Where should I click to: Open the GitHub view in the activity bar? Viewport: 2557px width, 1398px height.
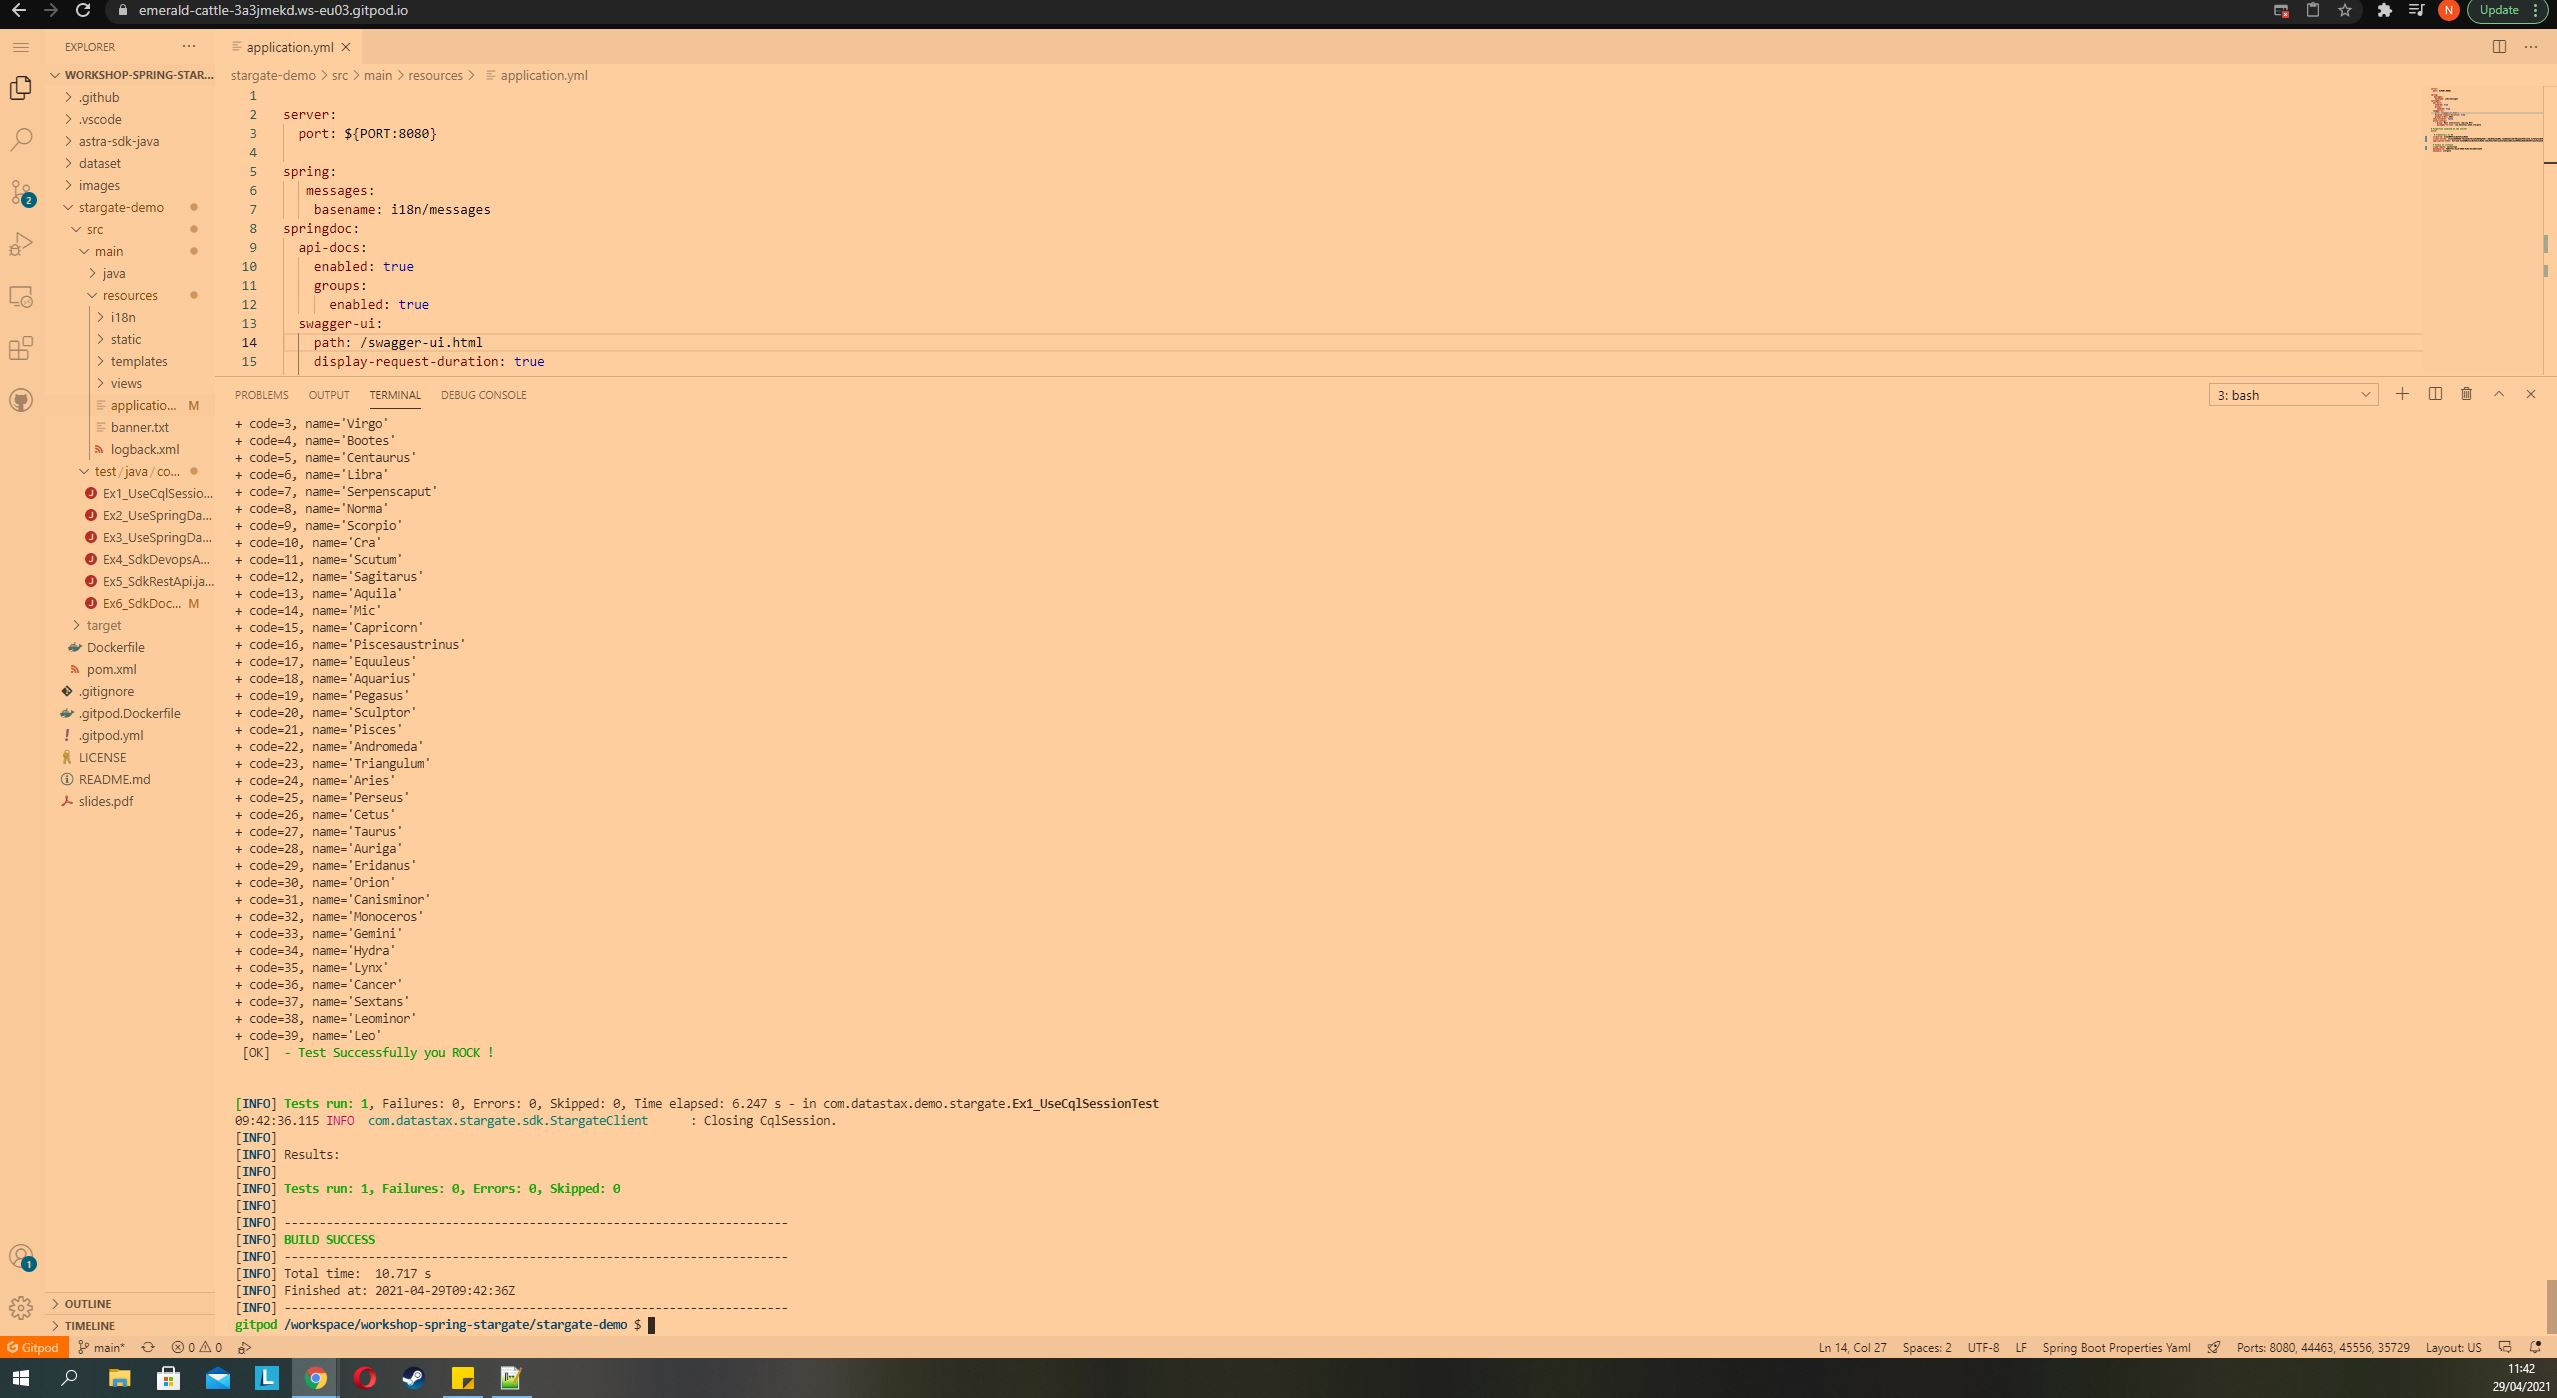(x=21, y=400)
